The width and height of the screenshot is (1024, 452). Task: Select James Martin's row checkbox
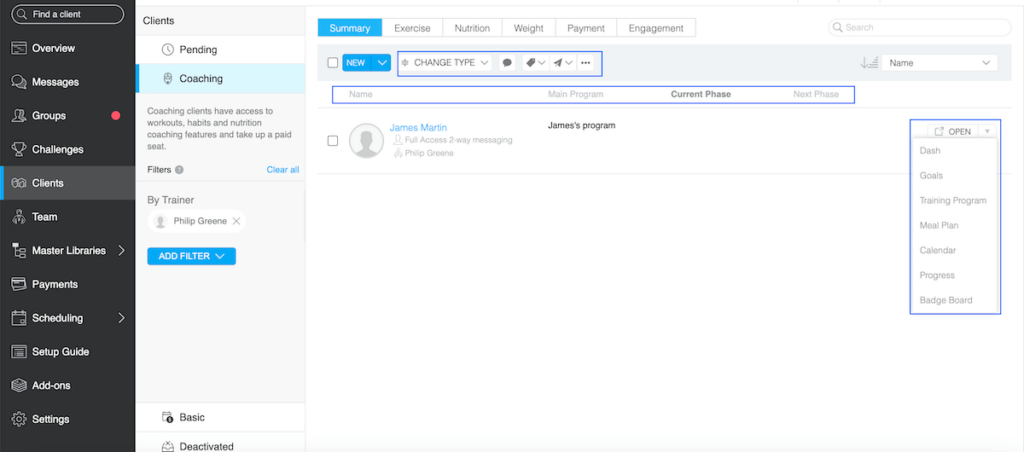[333, 140]
